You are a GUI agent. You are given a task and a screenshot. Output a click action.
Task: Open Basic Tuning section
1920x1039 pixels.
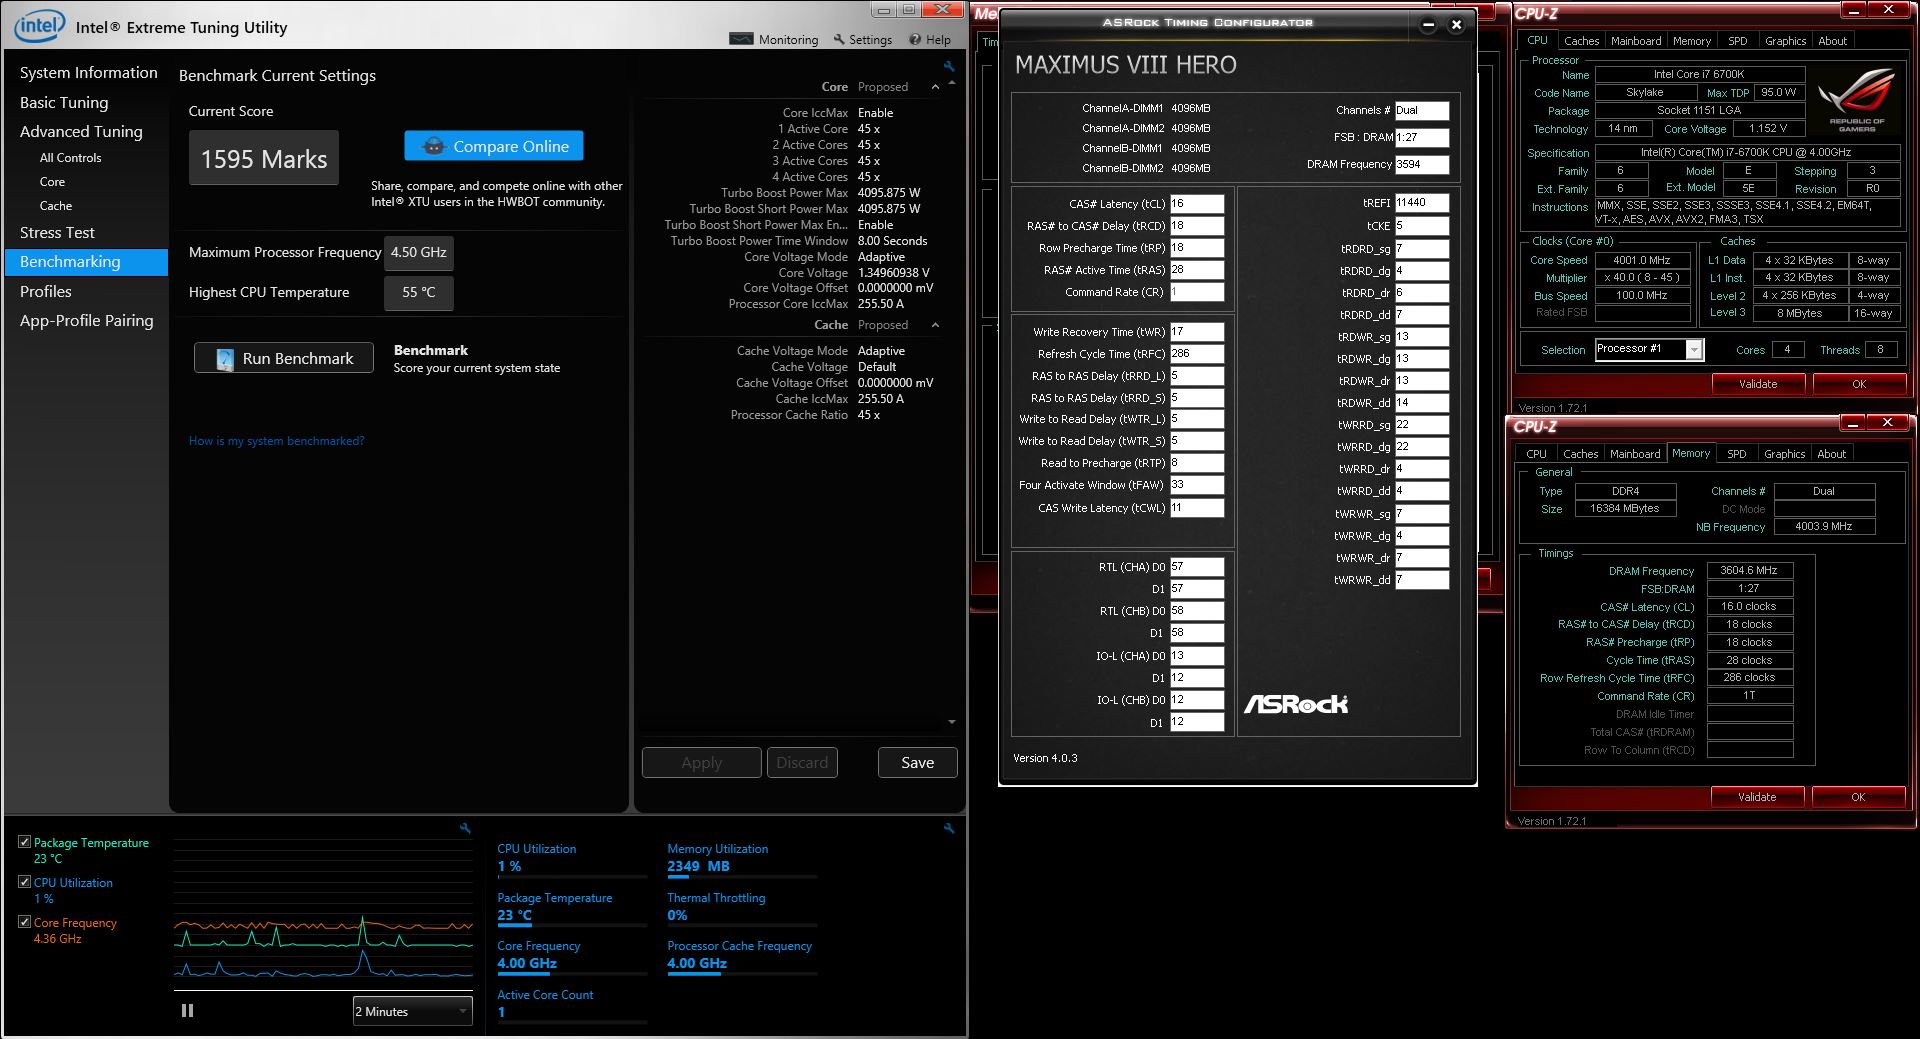tap(64, 102)
